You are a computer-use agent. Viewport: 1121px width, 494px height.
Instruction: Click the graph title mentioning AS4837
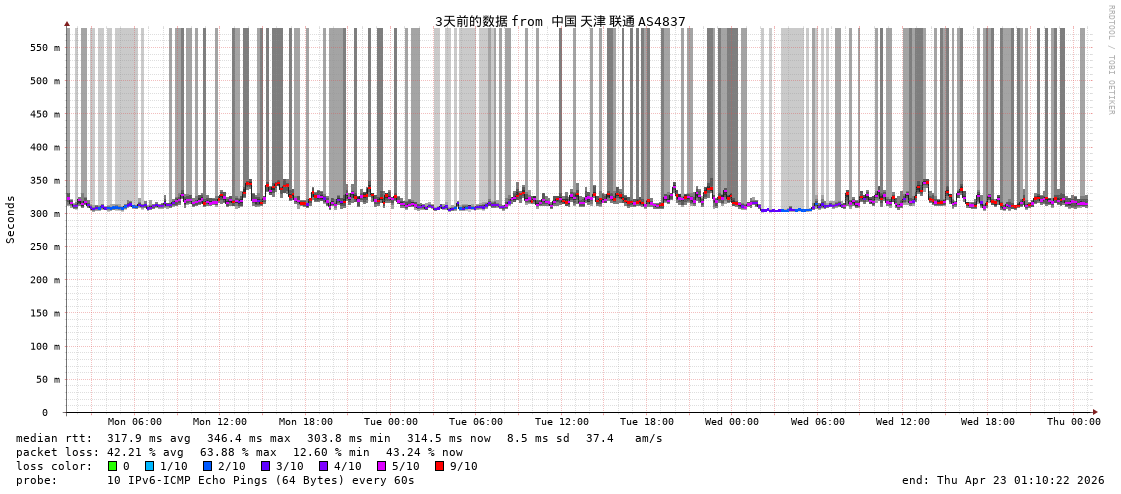[x=560, y=21]
